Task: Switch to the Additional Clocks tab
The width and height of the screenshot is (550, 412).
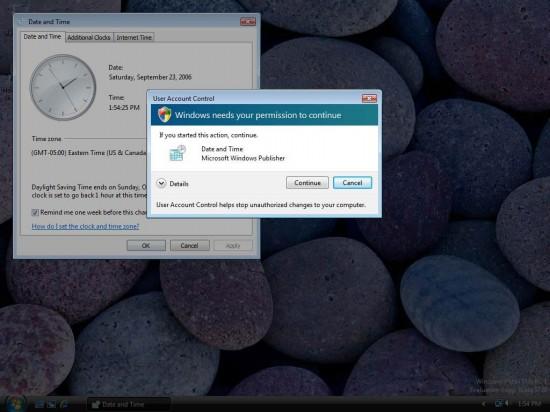Action: [89, 37]
